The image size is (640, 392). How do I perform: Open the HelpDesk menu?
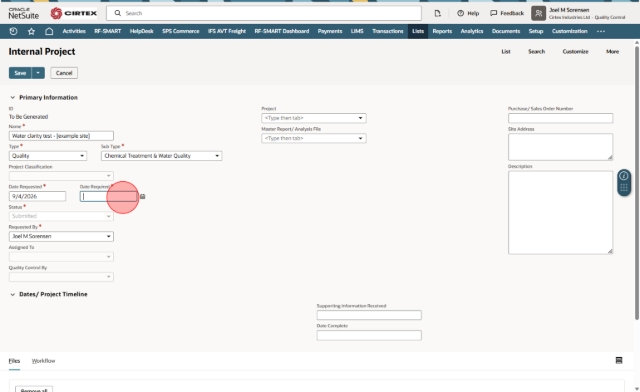tap(142, 31)
